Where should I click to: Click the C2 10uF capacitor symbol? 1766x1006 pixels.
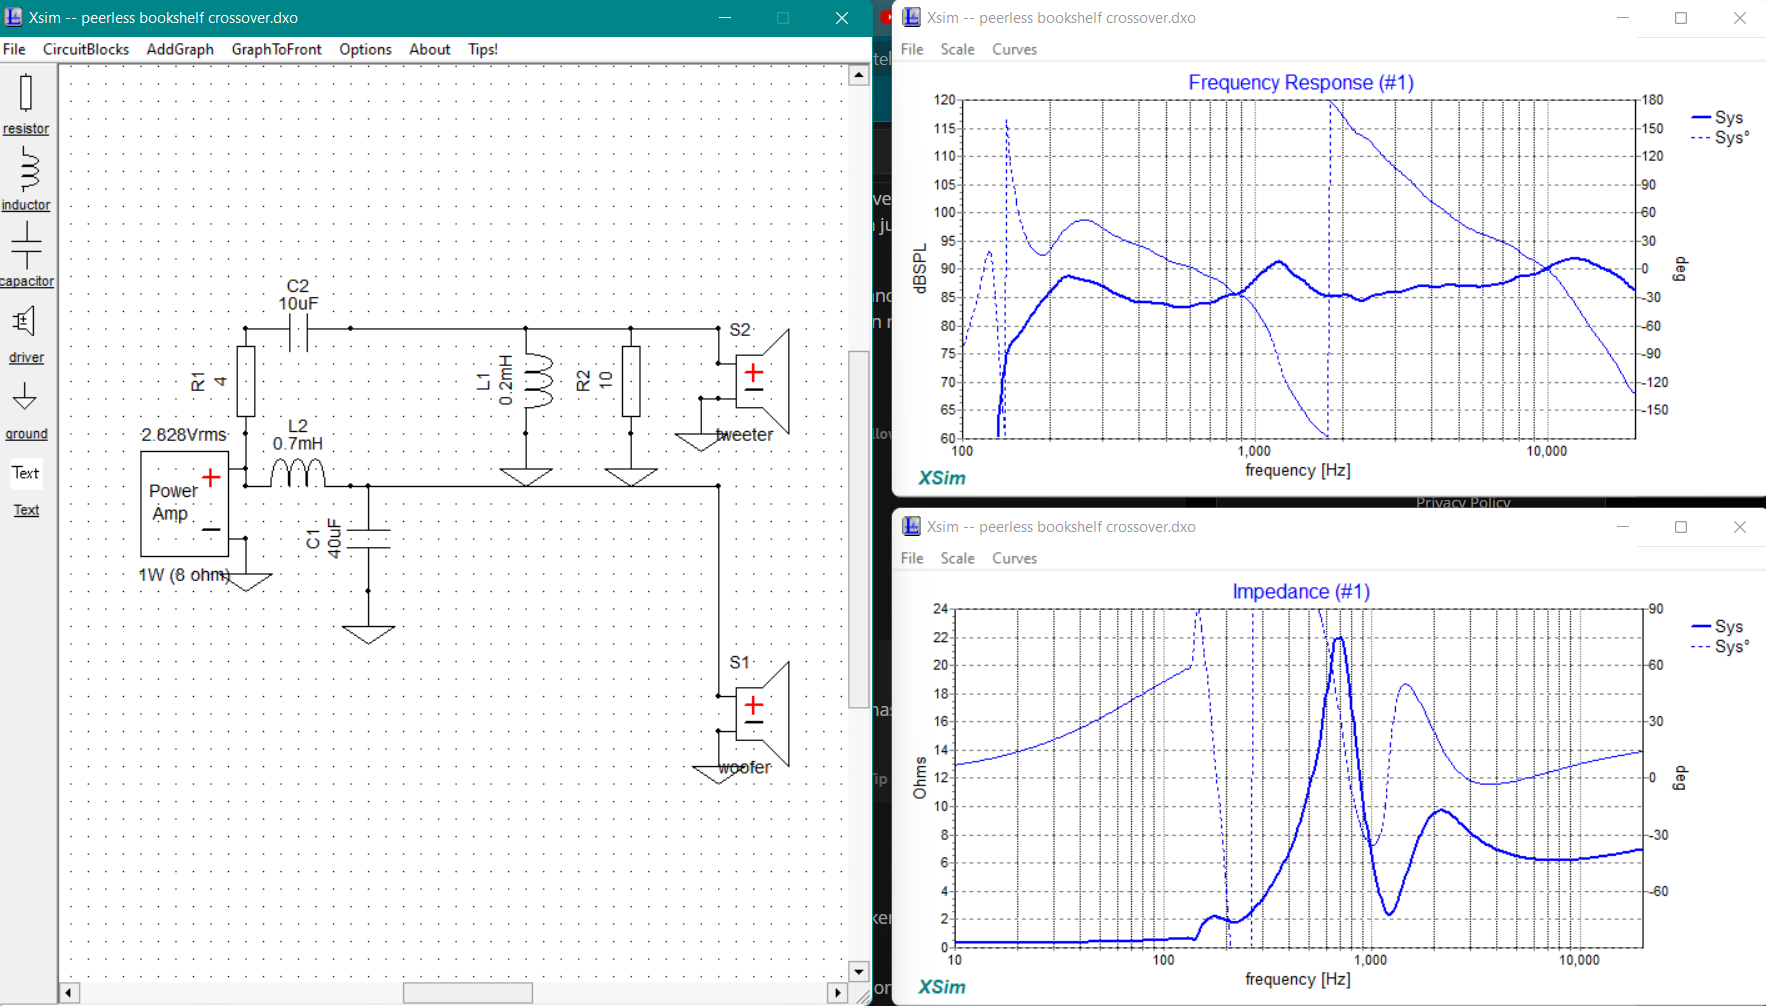click(298, 329)
